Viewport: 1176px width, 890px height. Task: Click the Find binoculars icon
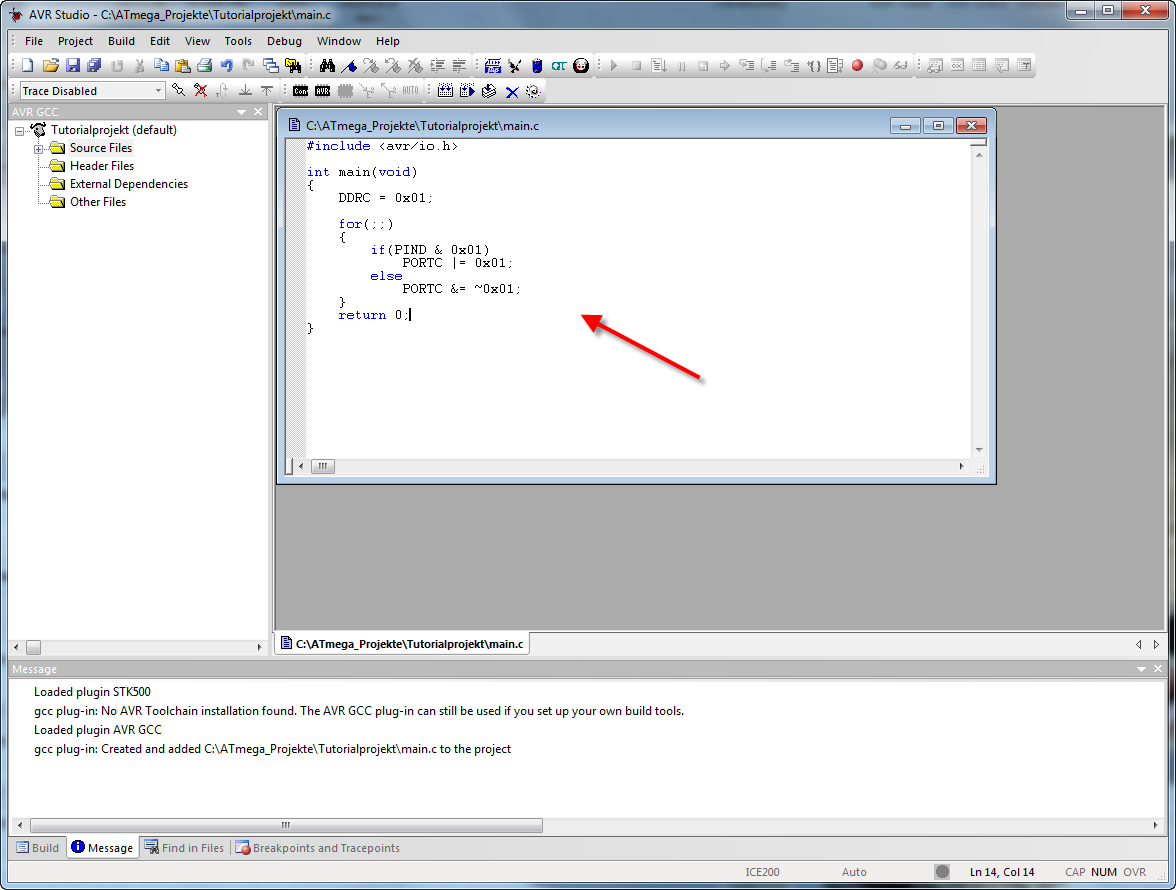pyautogui.click(x=327, y=66)
